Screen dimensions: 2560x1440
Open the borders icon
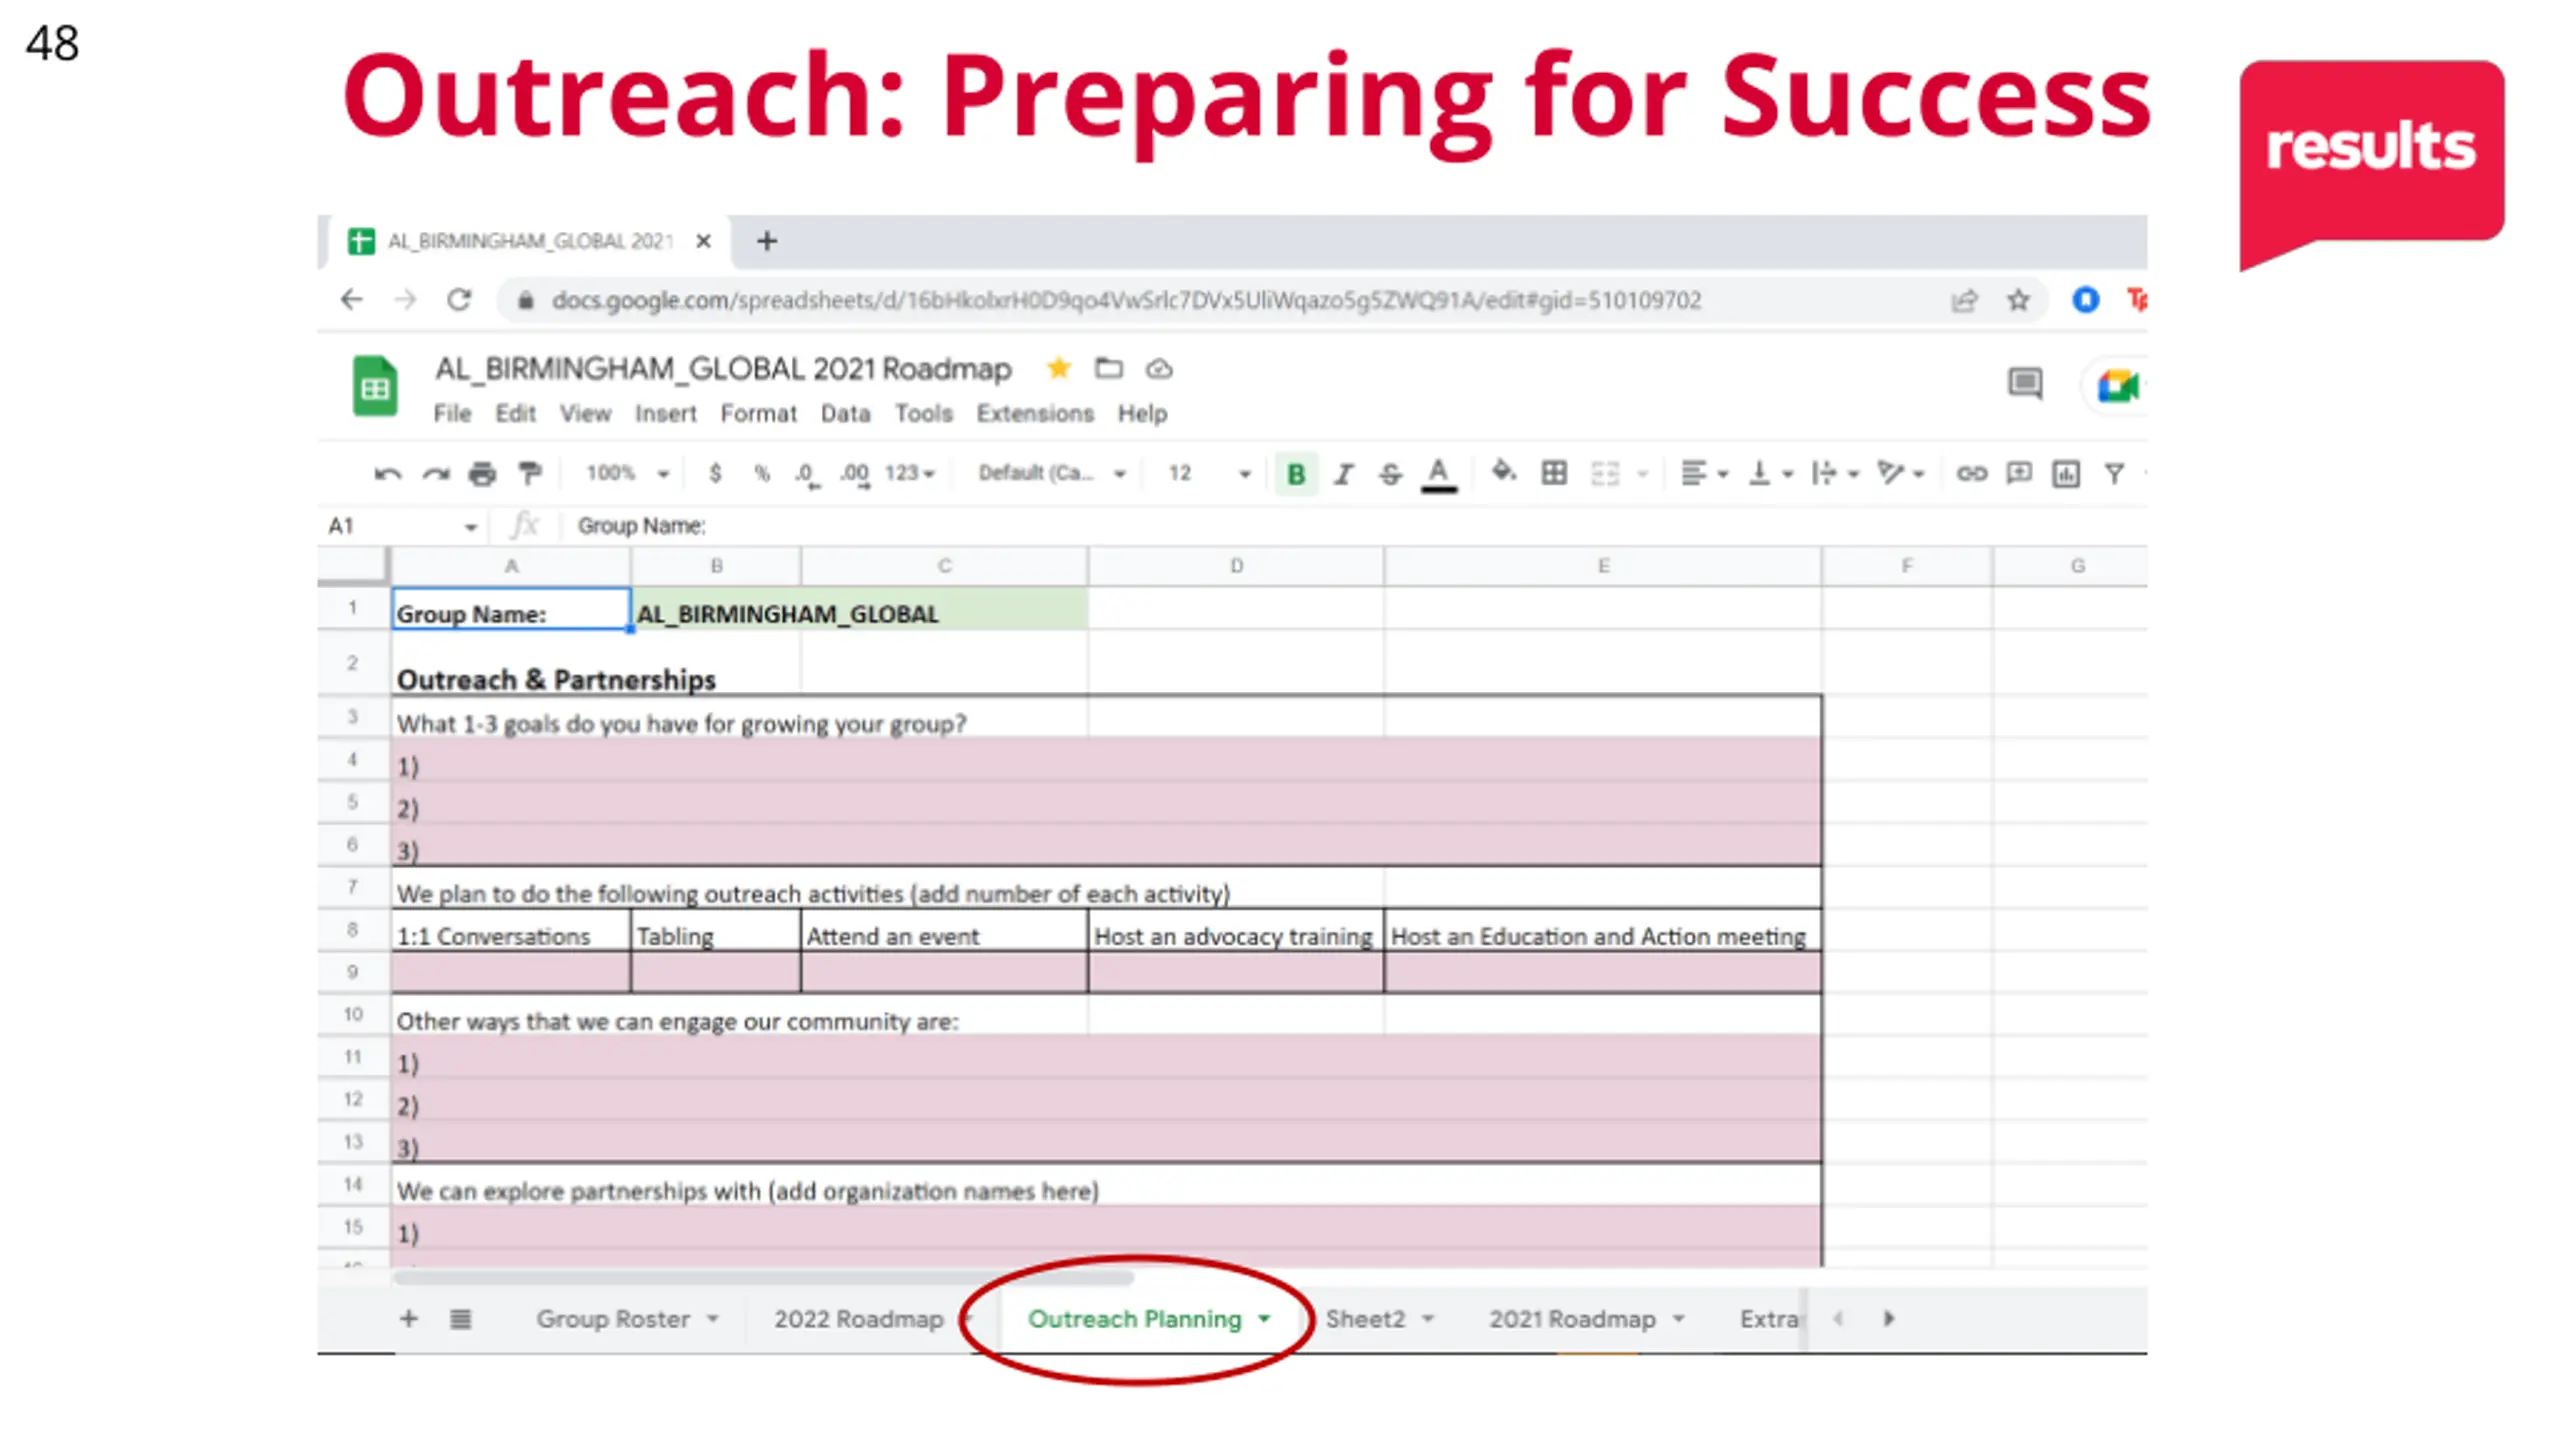pos(1554,473)
